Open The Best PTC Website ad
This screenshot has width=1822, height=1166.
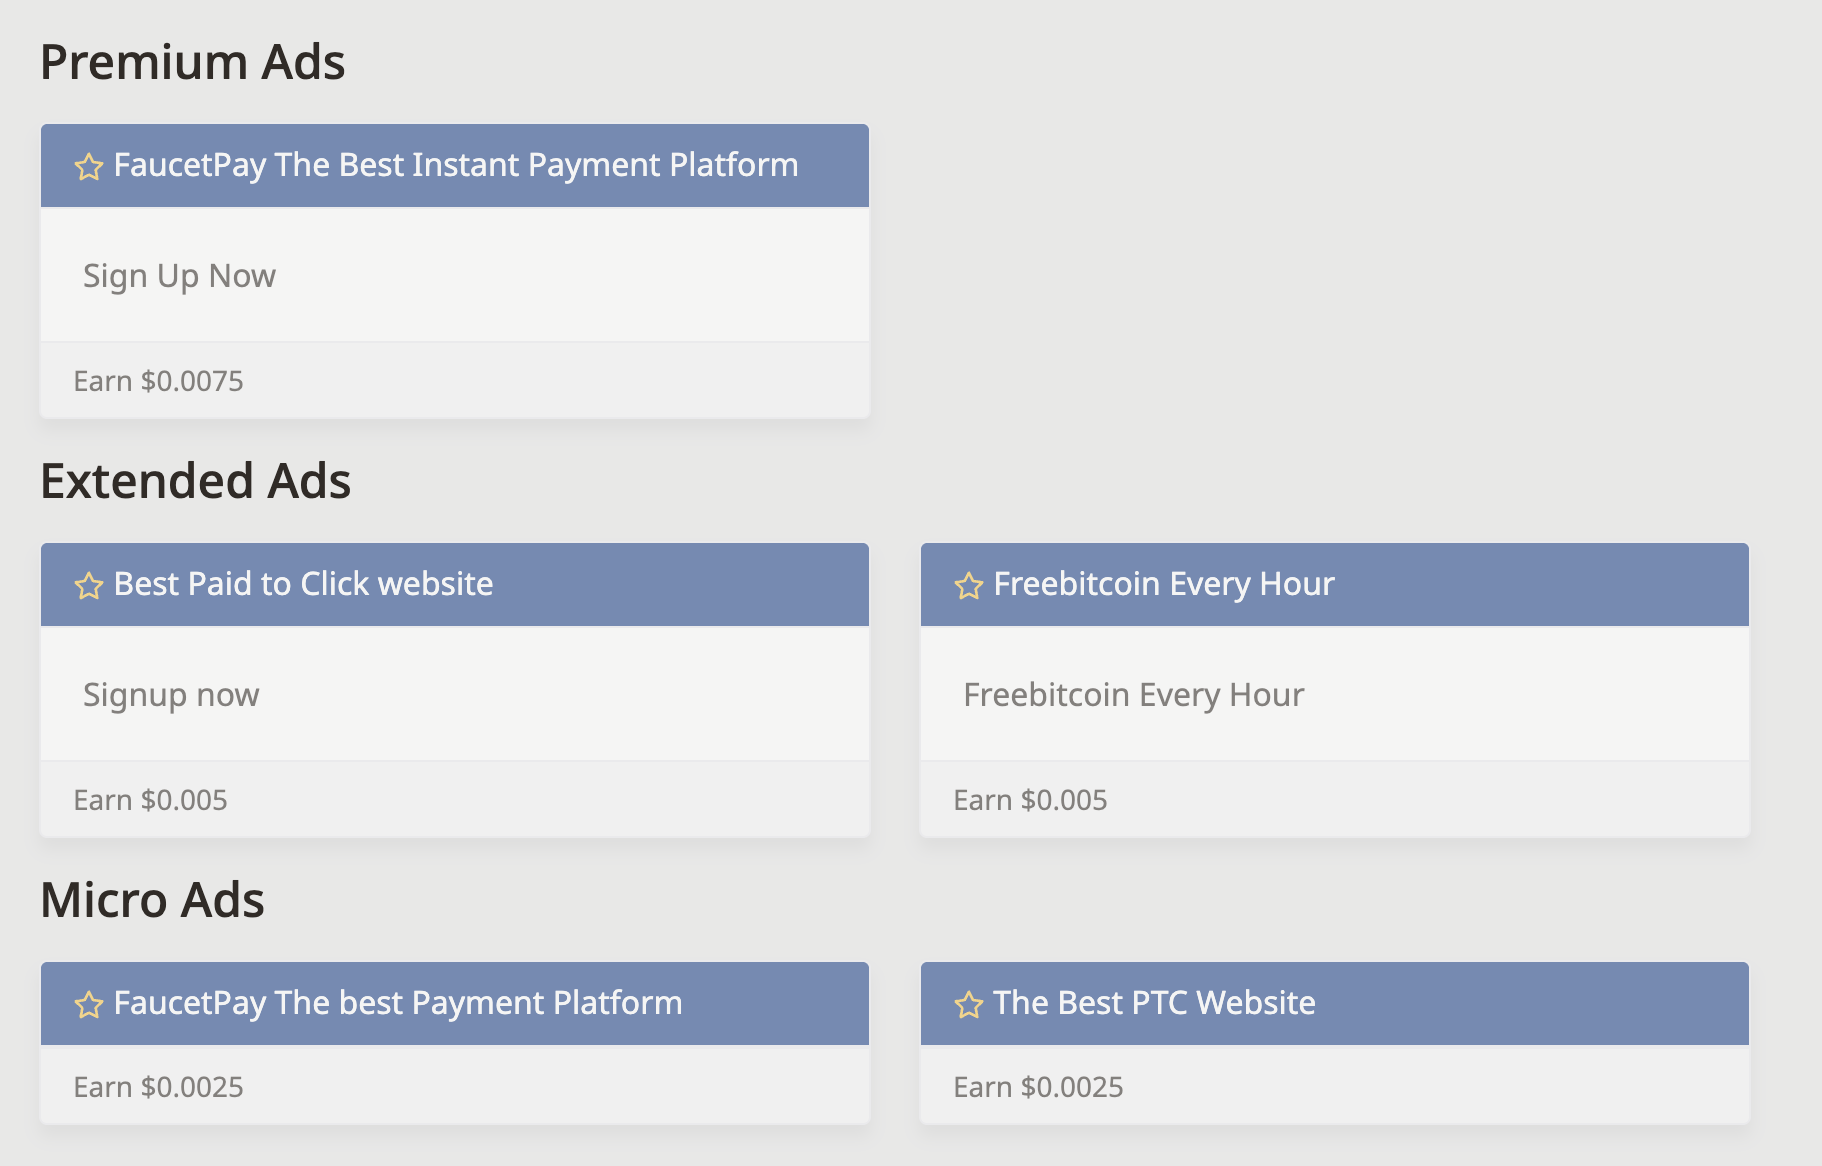point(1154,1003)
